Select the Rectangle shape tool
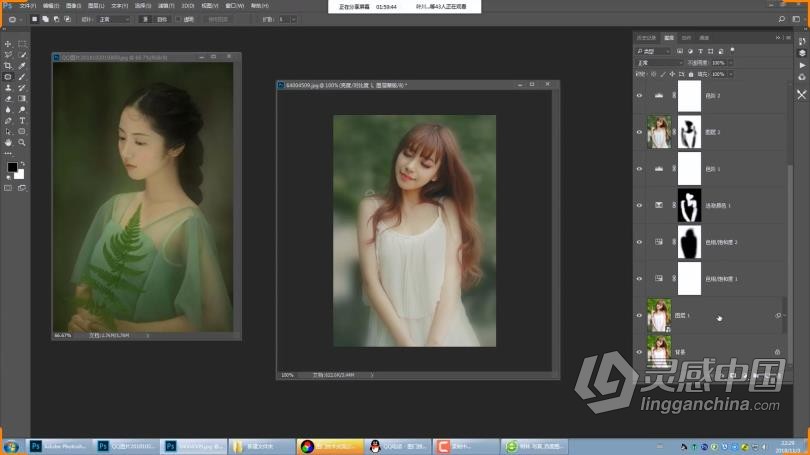 tap(22, 132)
